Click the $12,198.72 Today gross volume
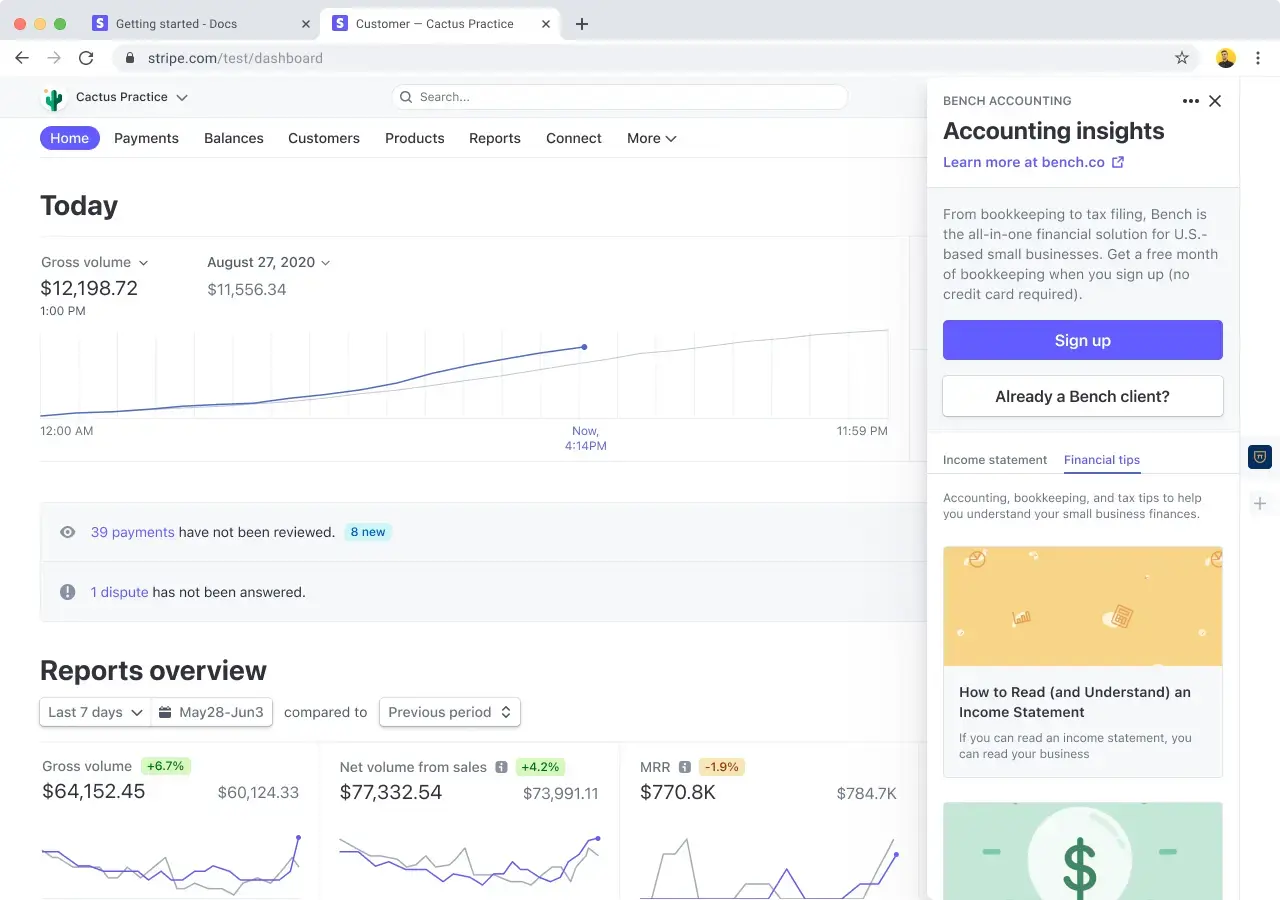 (89, 288)
